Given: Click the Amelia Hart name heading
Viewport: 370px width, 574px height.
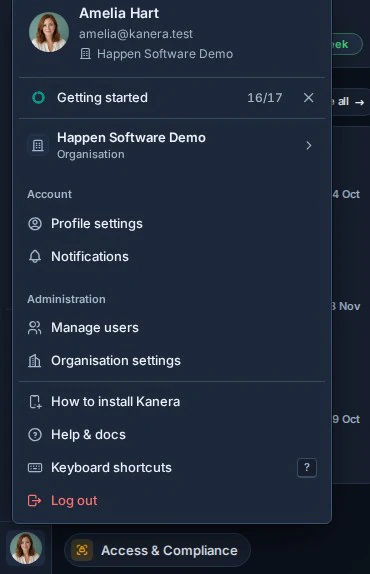Looking at the screenshot, I should point(119,13).
